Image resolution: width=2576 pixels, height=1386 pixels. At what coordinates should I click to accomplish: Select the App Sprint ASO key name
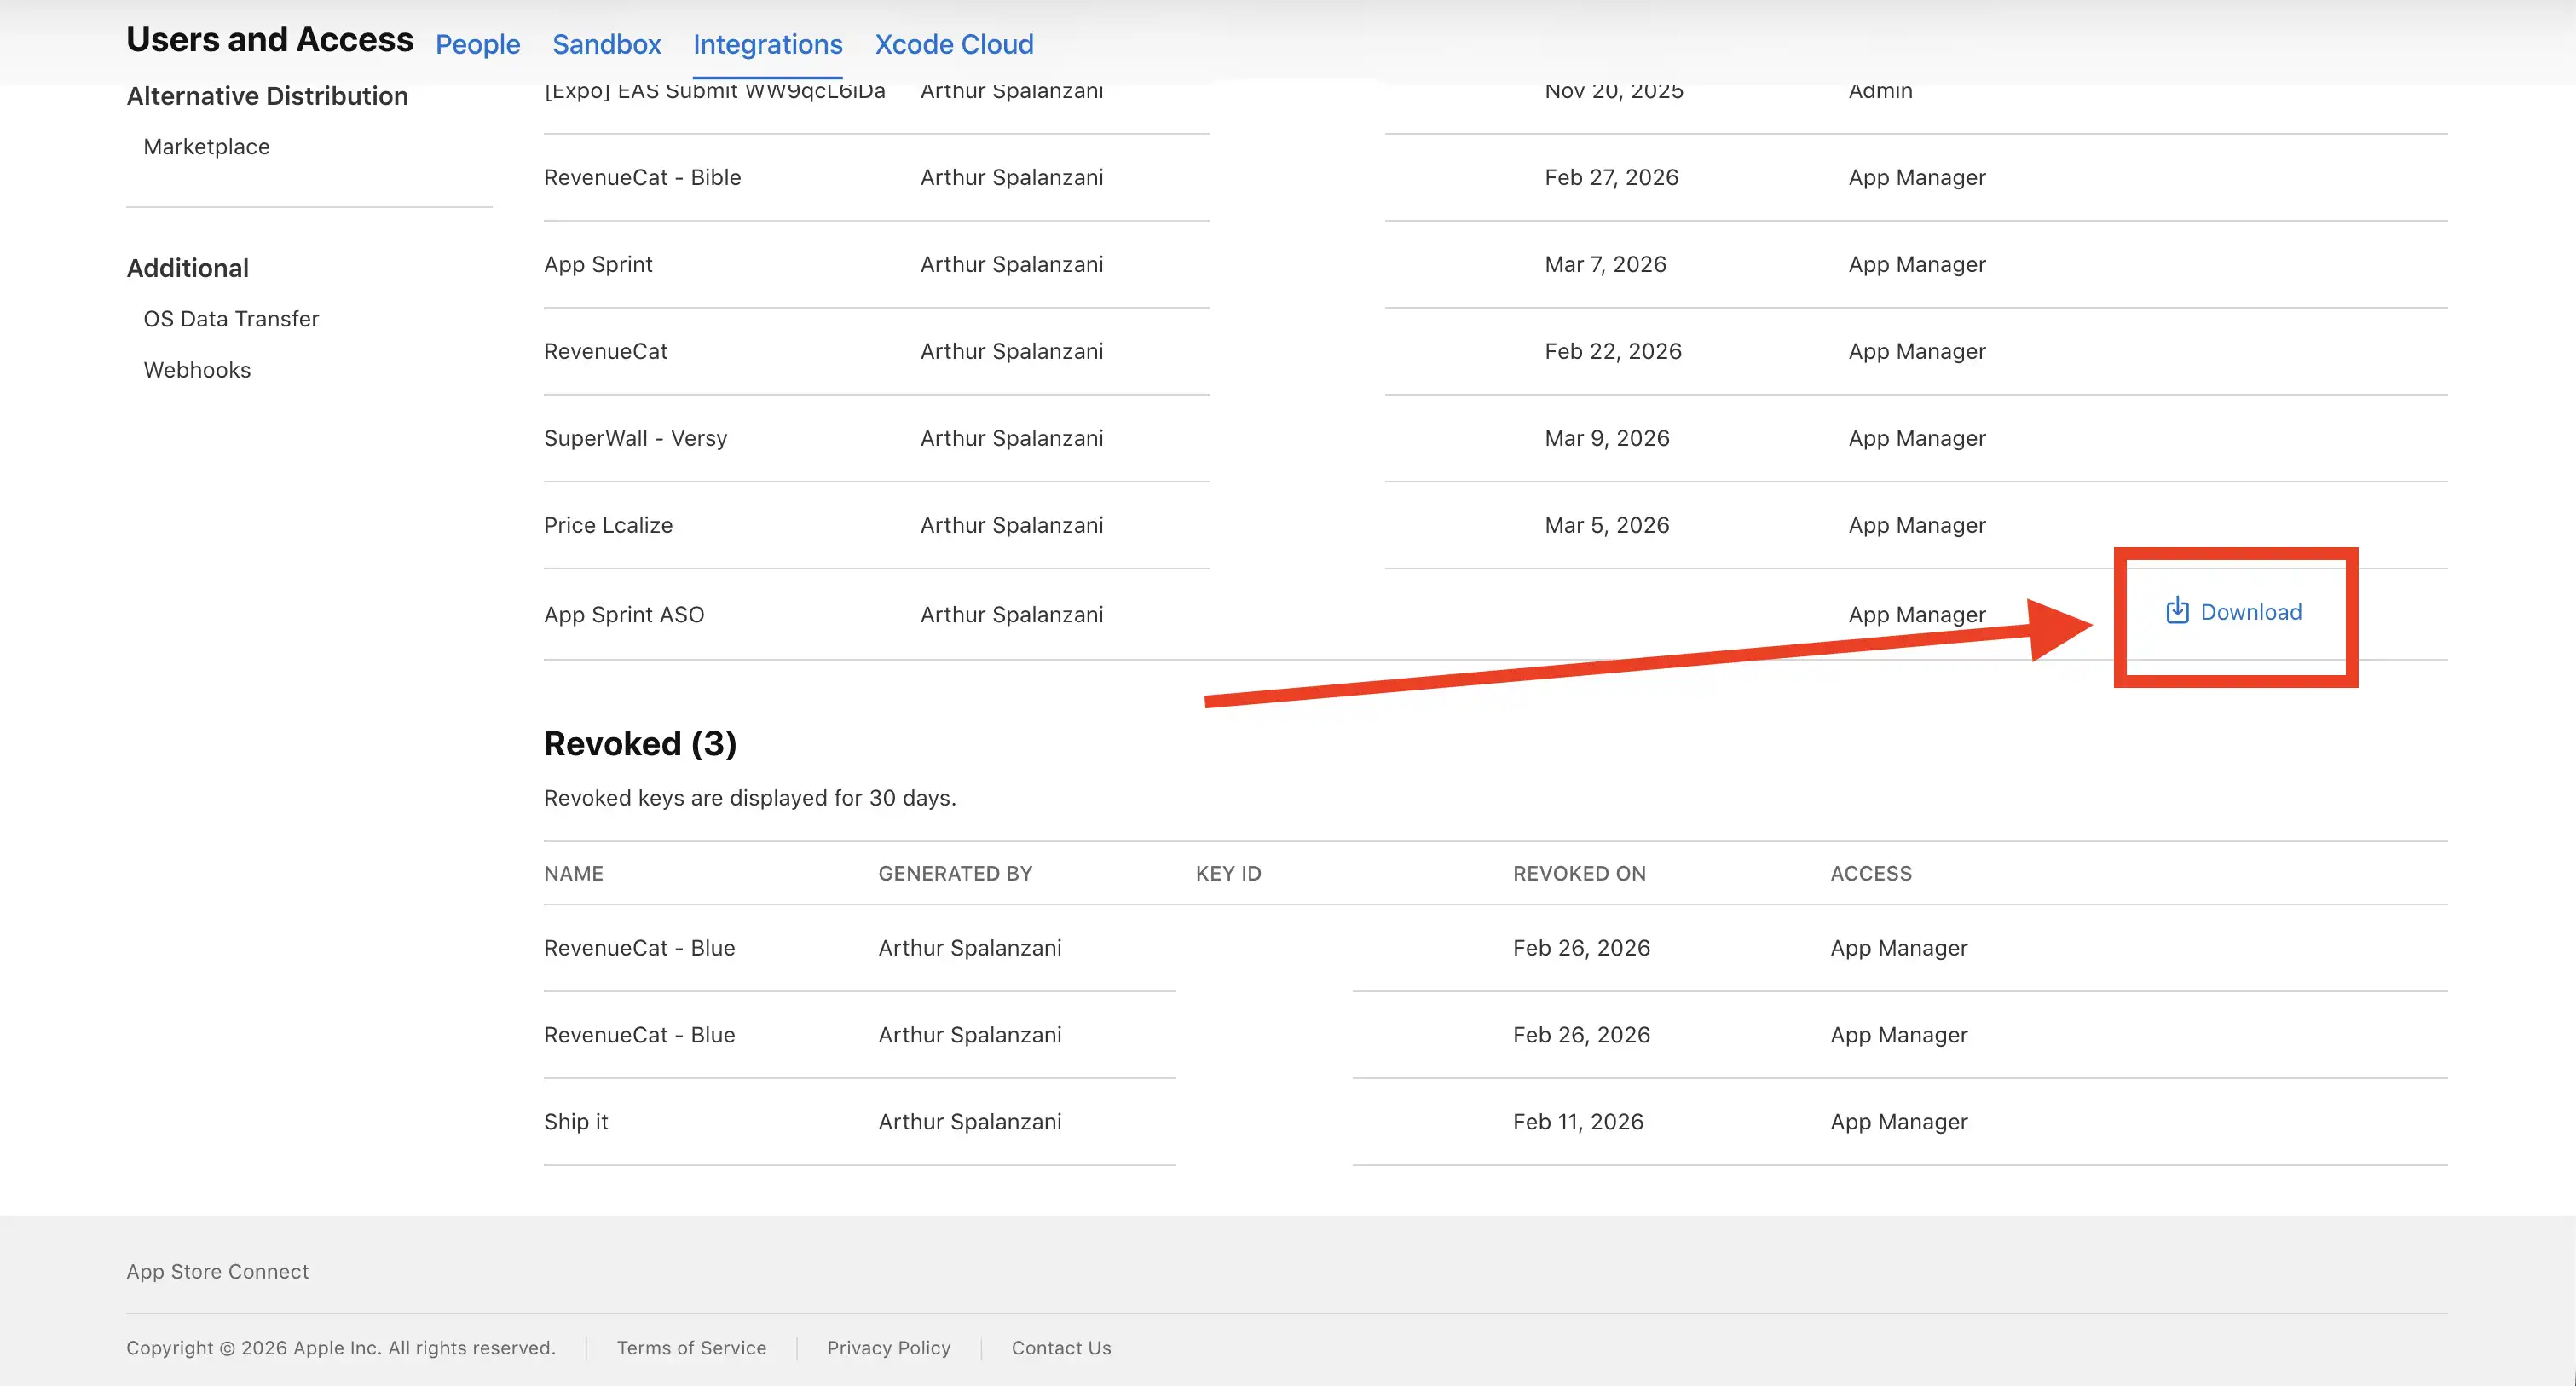(x=624, y=614)
